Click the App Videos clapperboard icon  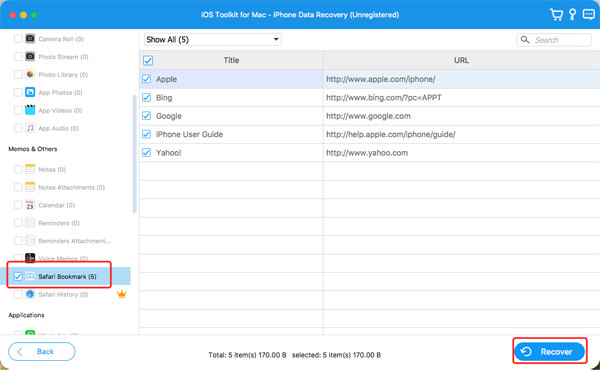[30, 110]
